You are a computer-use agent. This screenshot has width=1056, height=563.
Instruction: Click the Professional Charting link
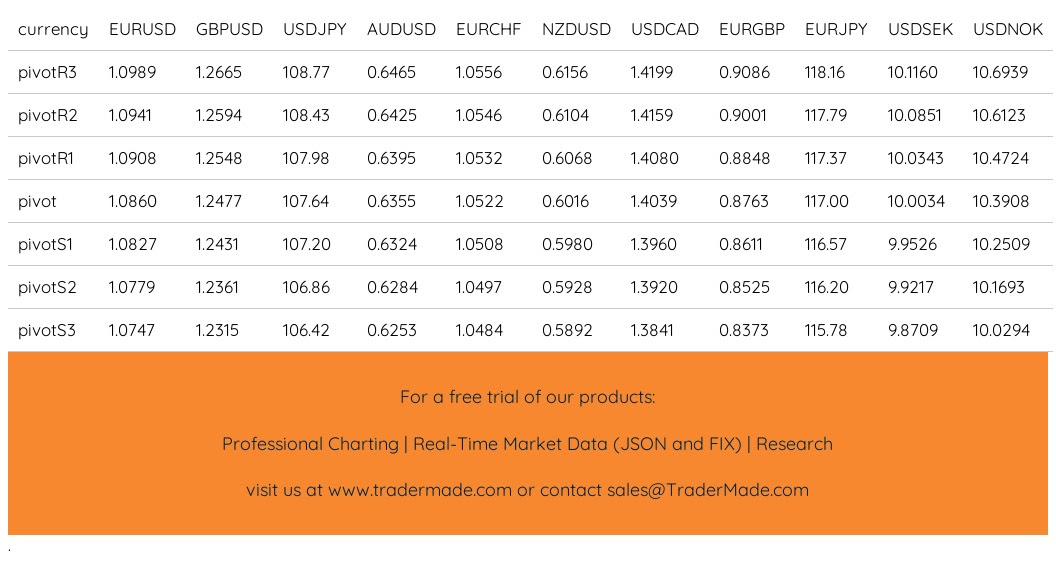coord(310,444)
